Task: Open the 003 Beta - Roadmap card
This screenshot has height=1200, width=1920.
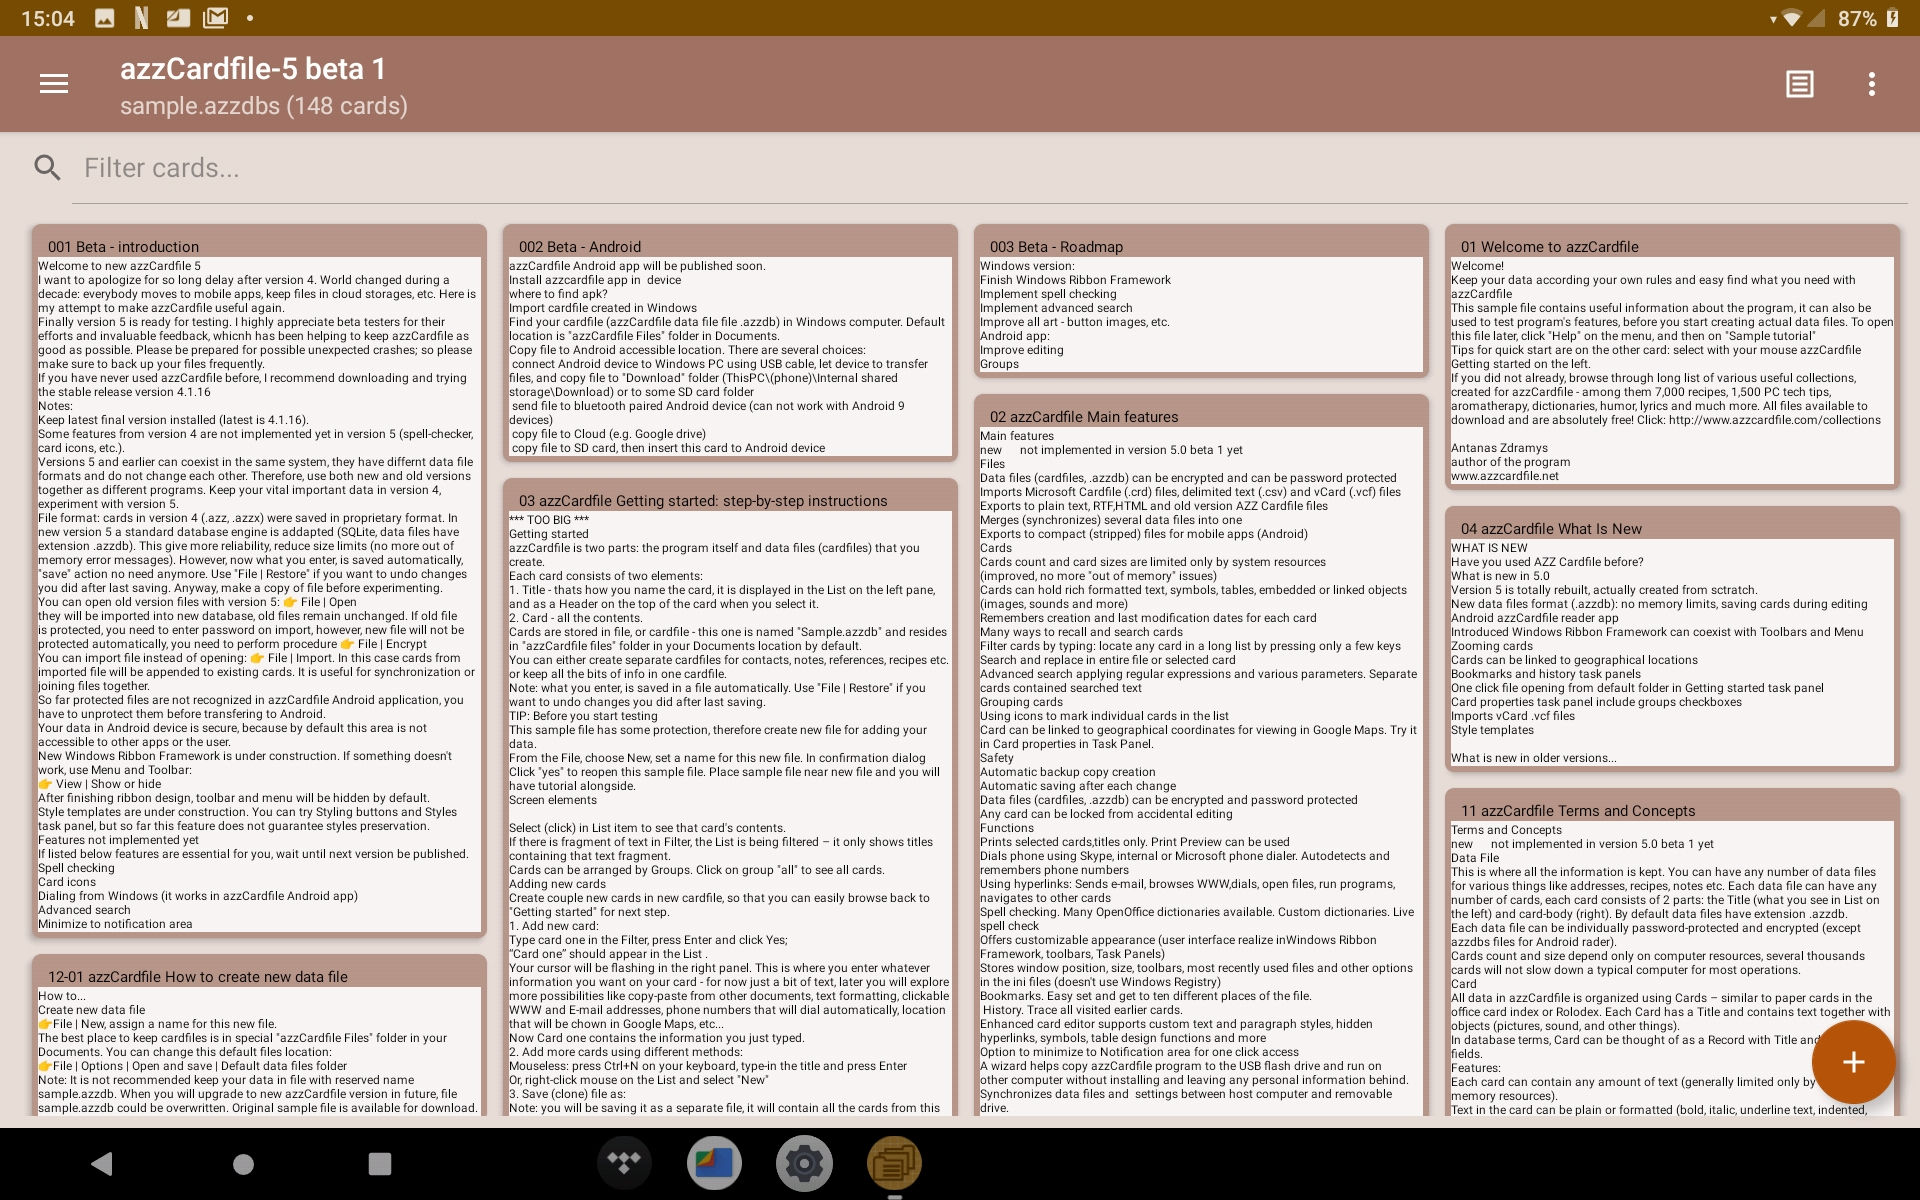Action: pos(1201,301)
